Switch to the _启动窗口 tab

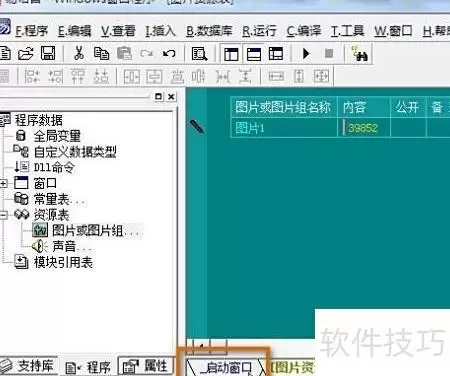click(227, 368)
